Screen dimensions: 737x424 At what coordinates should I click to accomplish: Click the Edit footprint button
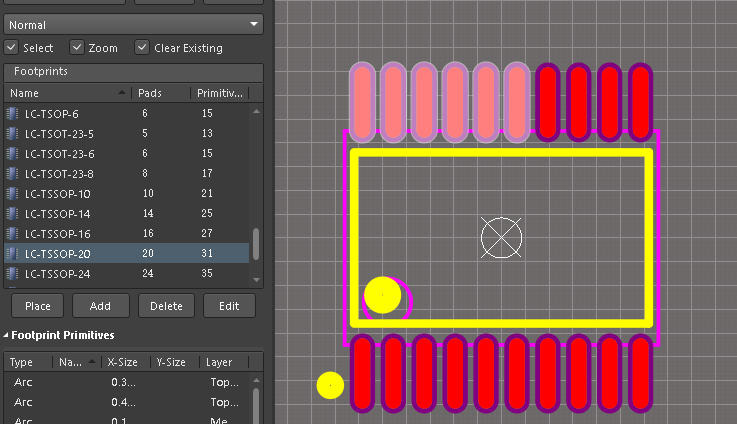pos(229,306)
